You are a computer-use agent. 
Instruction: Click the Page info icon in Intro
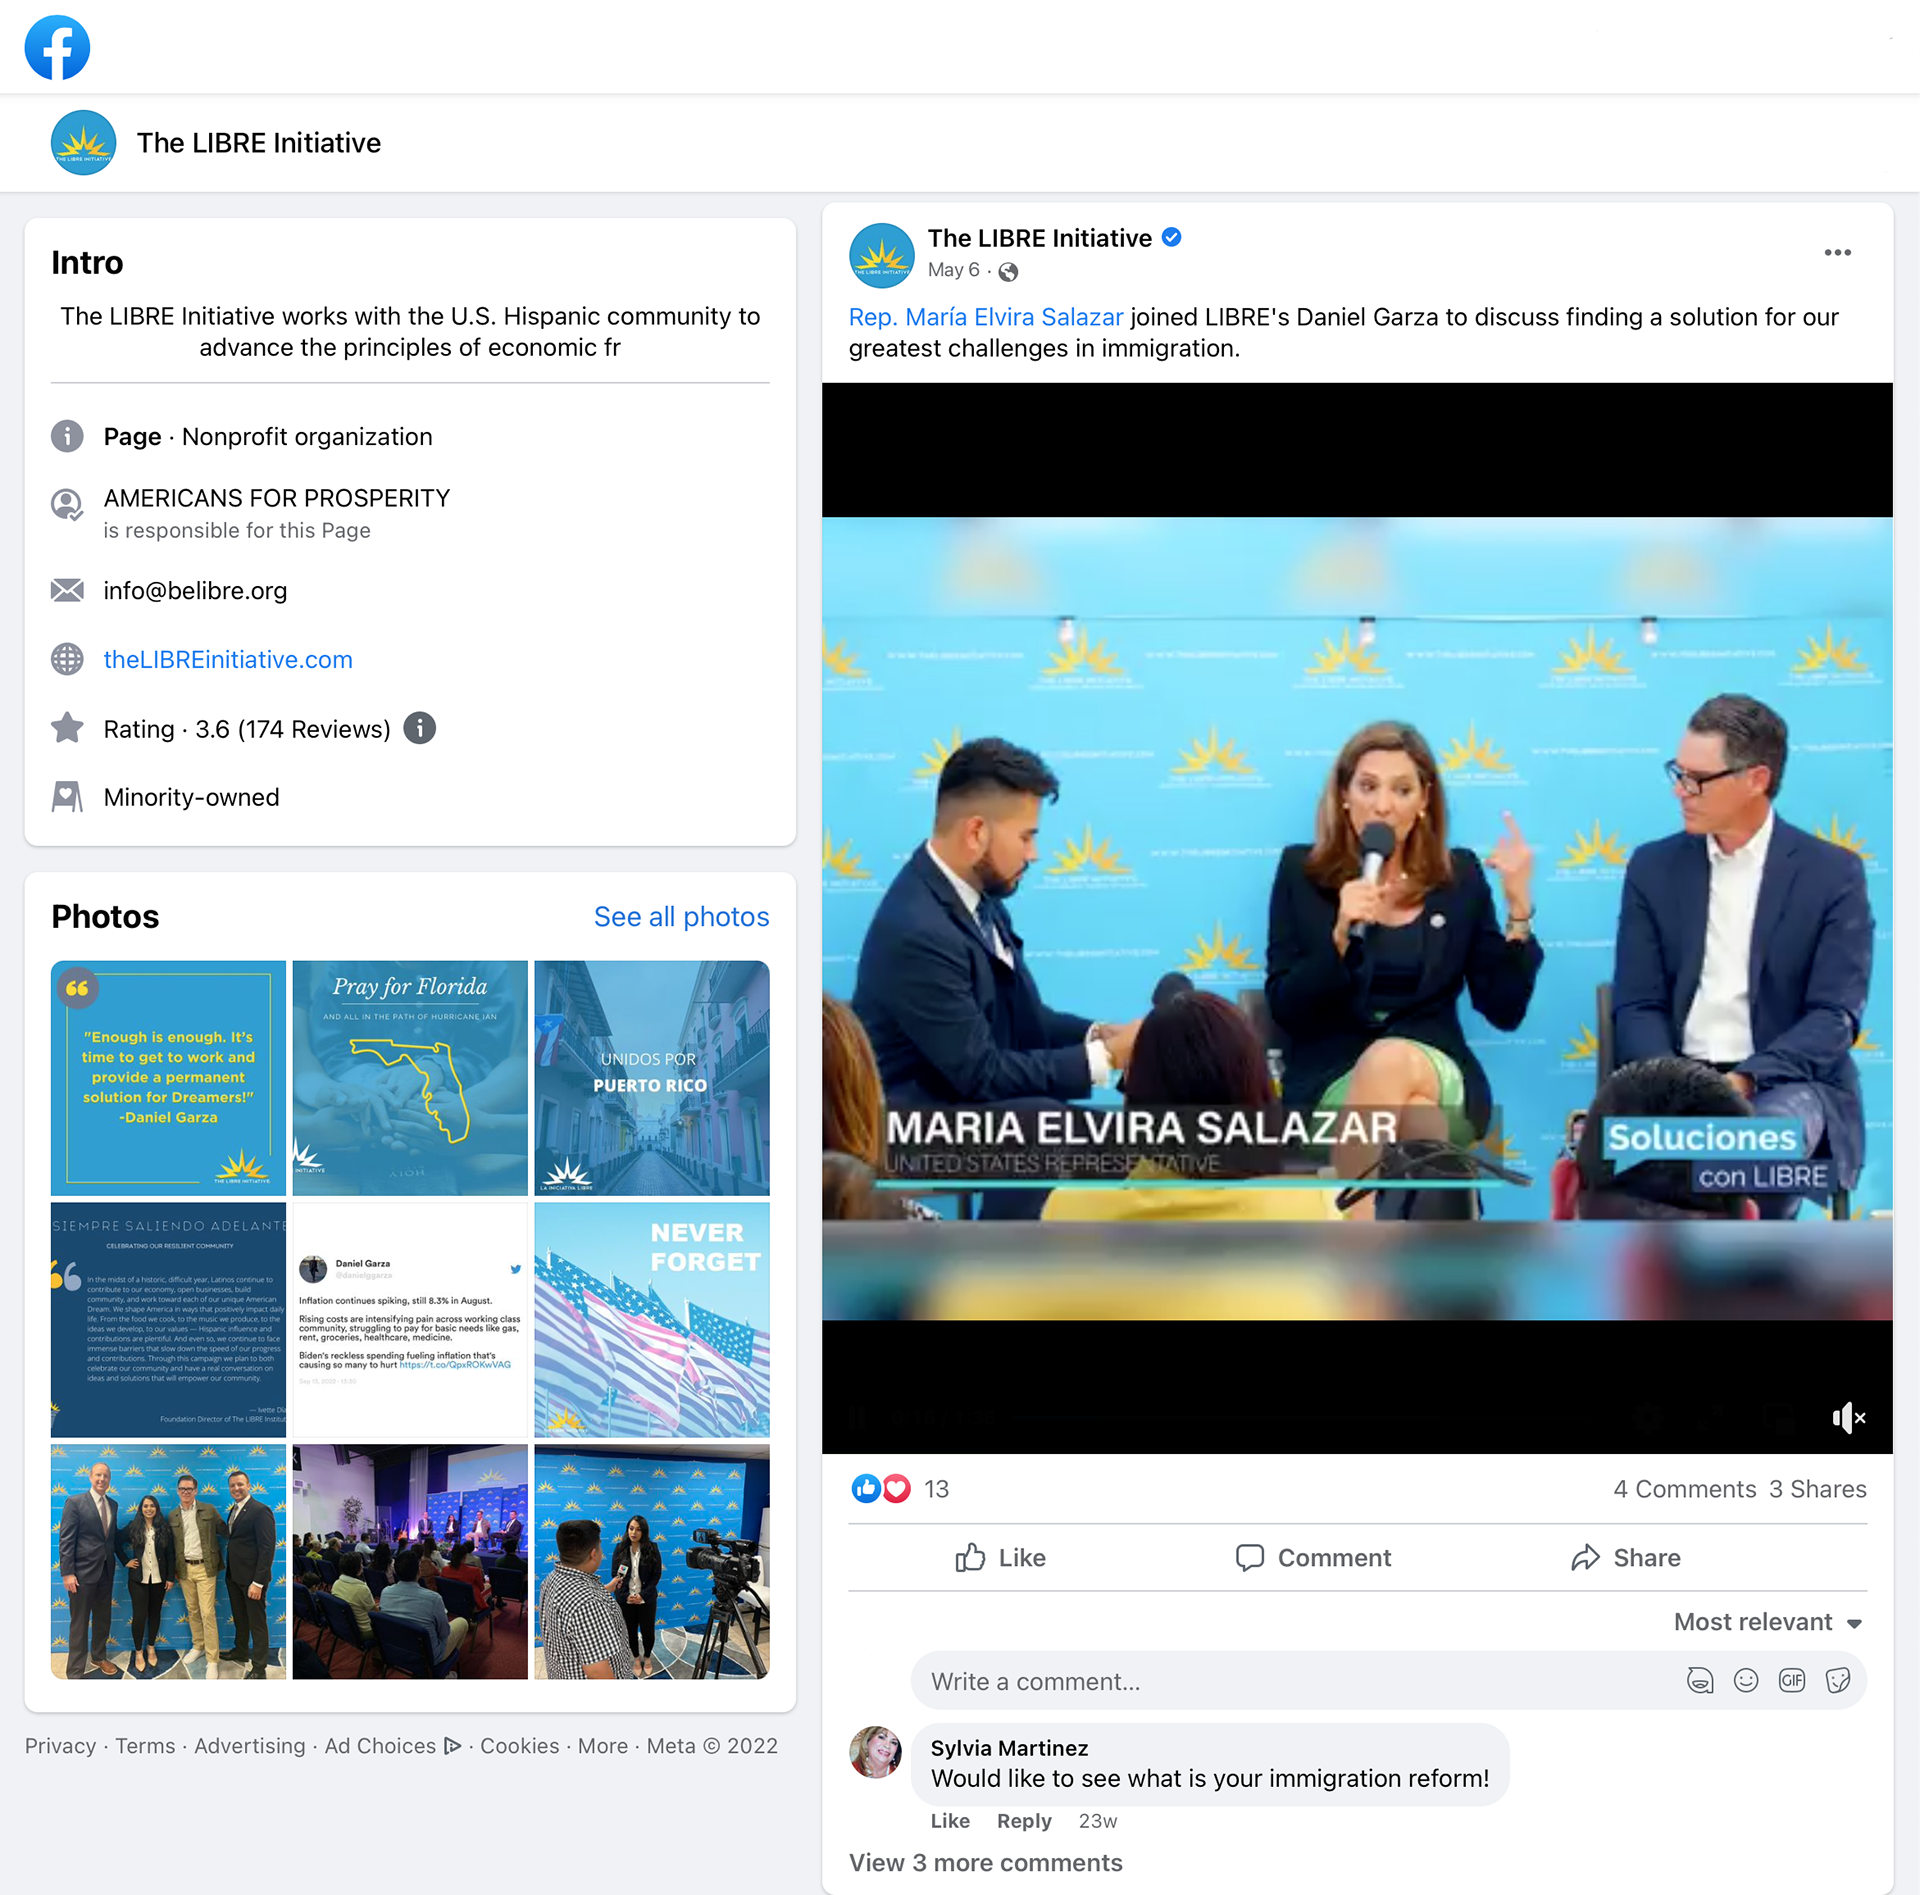point(67,436)
